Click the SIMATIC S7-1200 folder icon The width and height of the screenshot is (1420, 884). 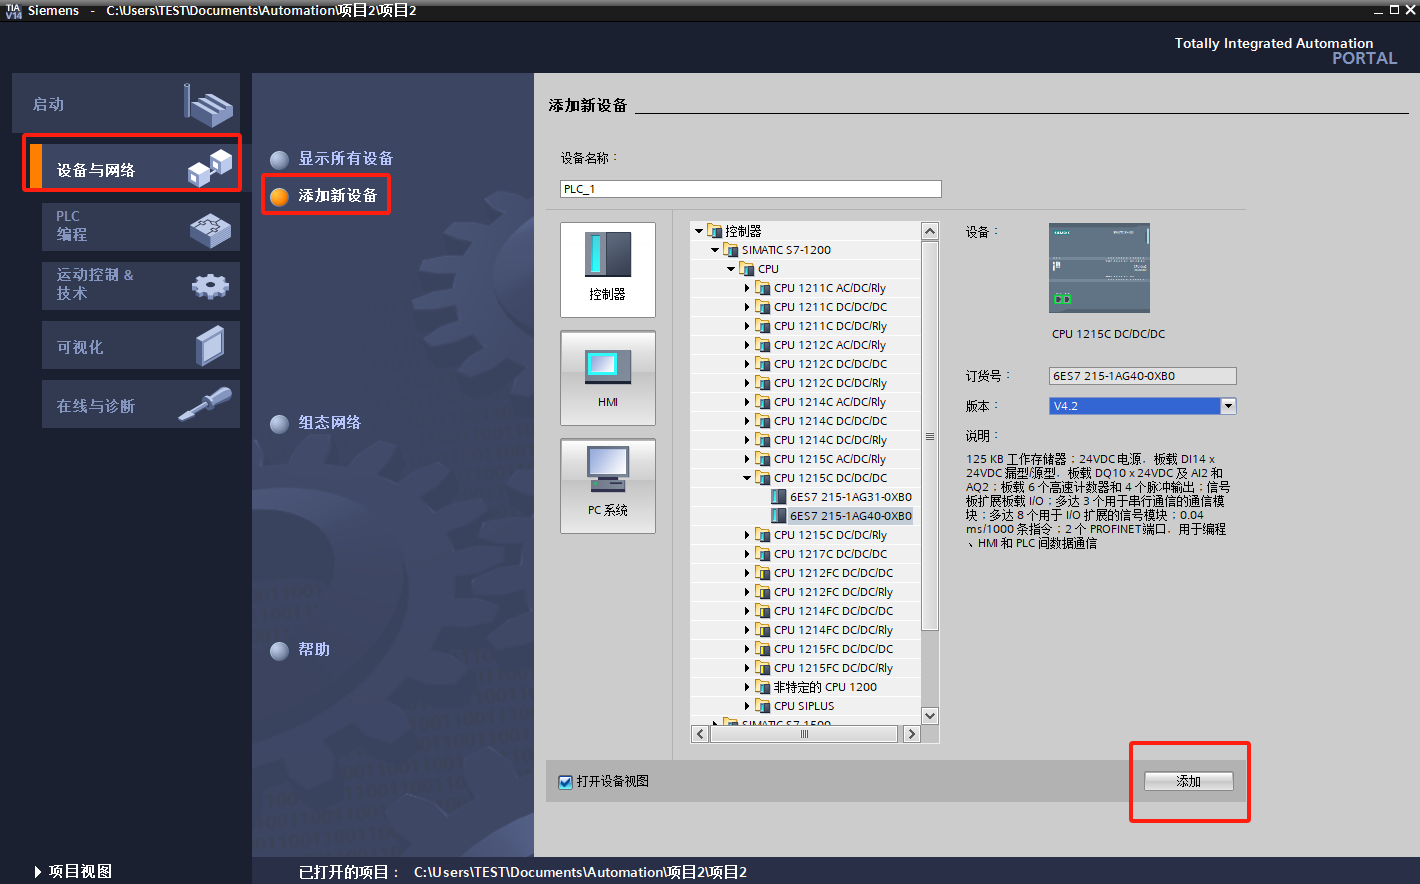[730, 250]
